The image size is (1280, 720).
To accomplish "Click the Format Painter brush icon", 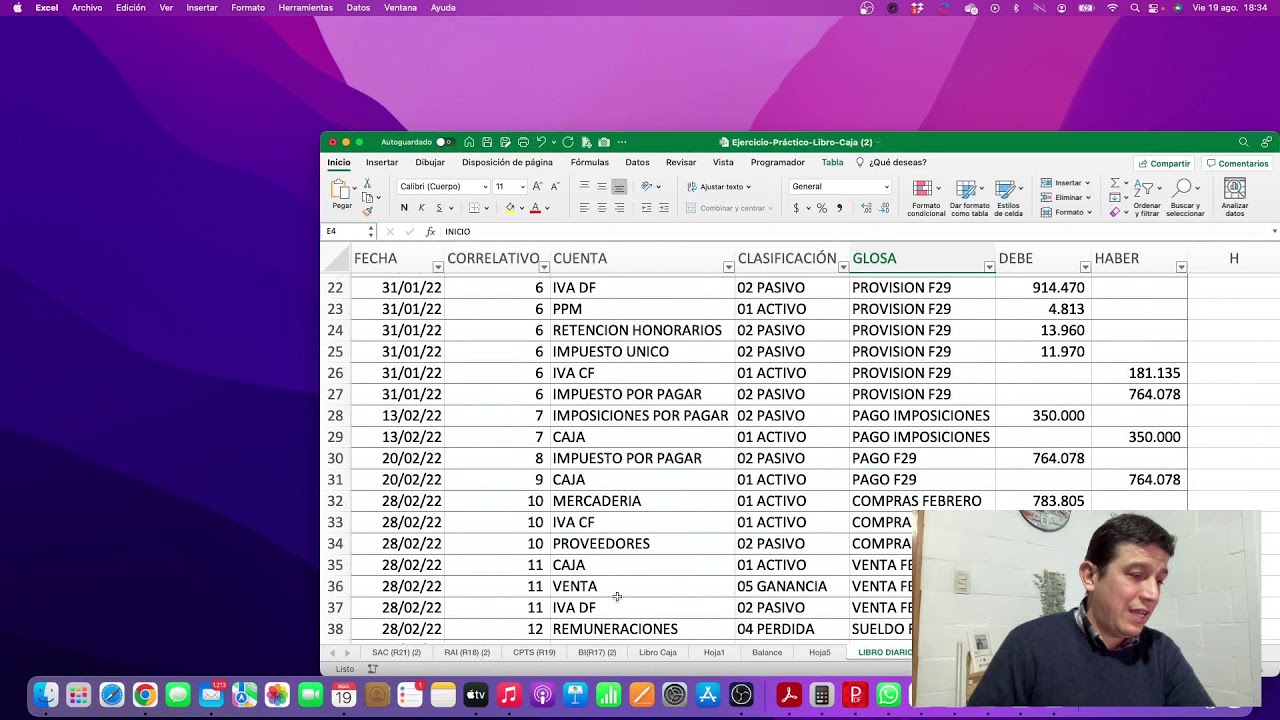I will (x=367, y=211).
